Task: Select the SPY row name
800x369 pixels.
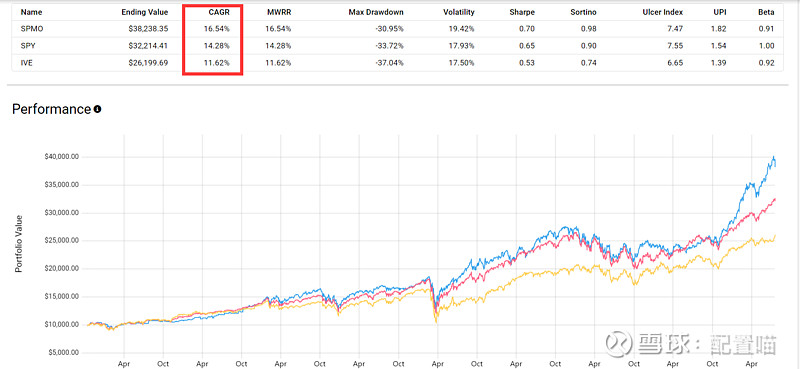Action: pyautogui.click(x=27, y=46)
